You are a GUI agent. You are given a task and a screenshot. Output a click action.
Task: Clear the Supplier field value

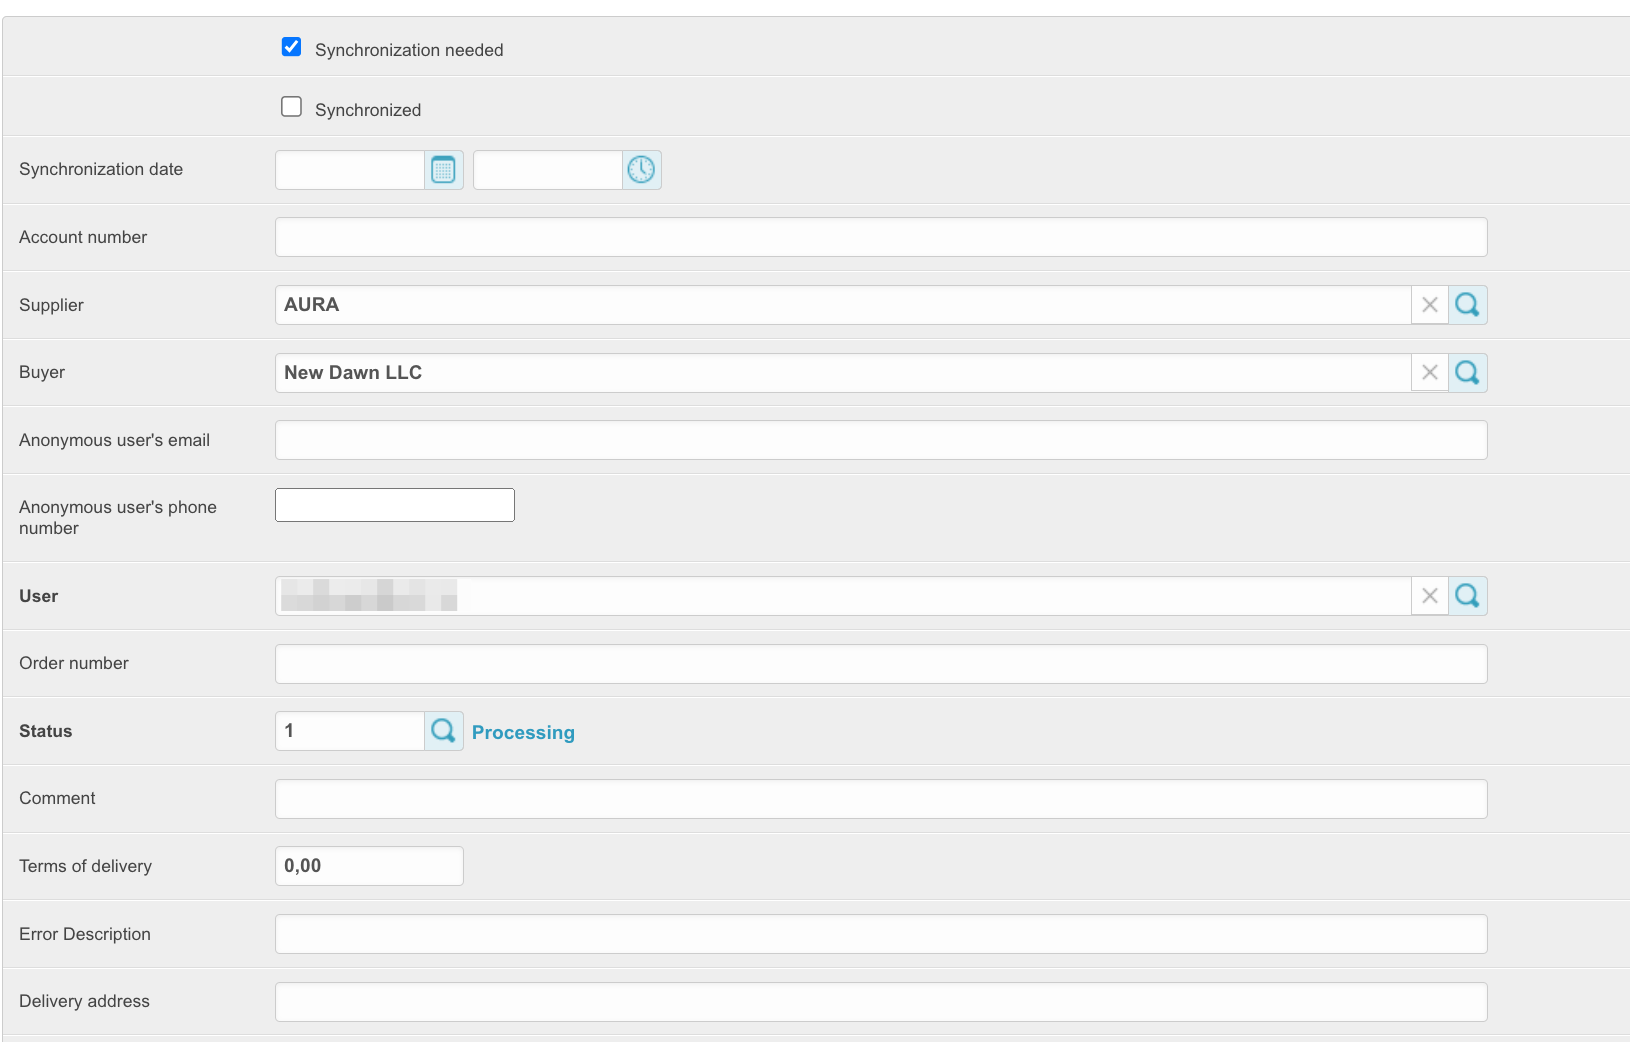point(1429,305)
